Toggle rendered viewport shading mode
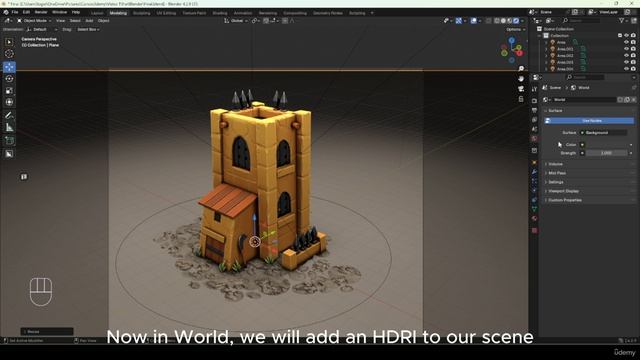 [516, 20]
